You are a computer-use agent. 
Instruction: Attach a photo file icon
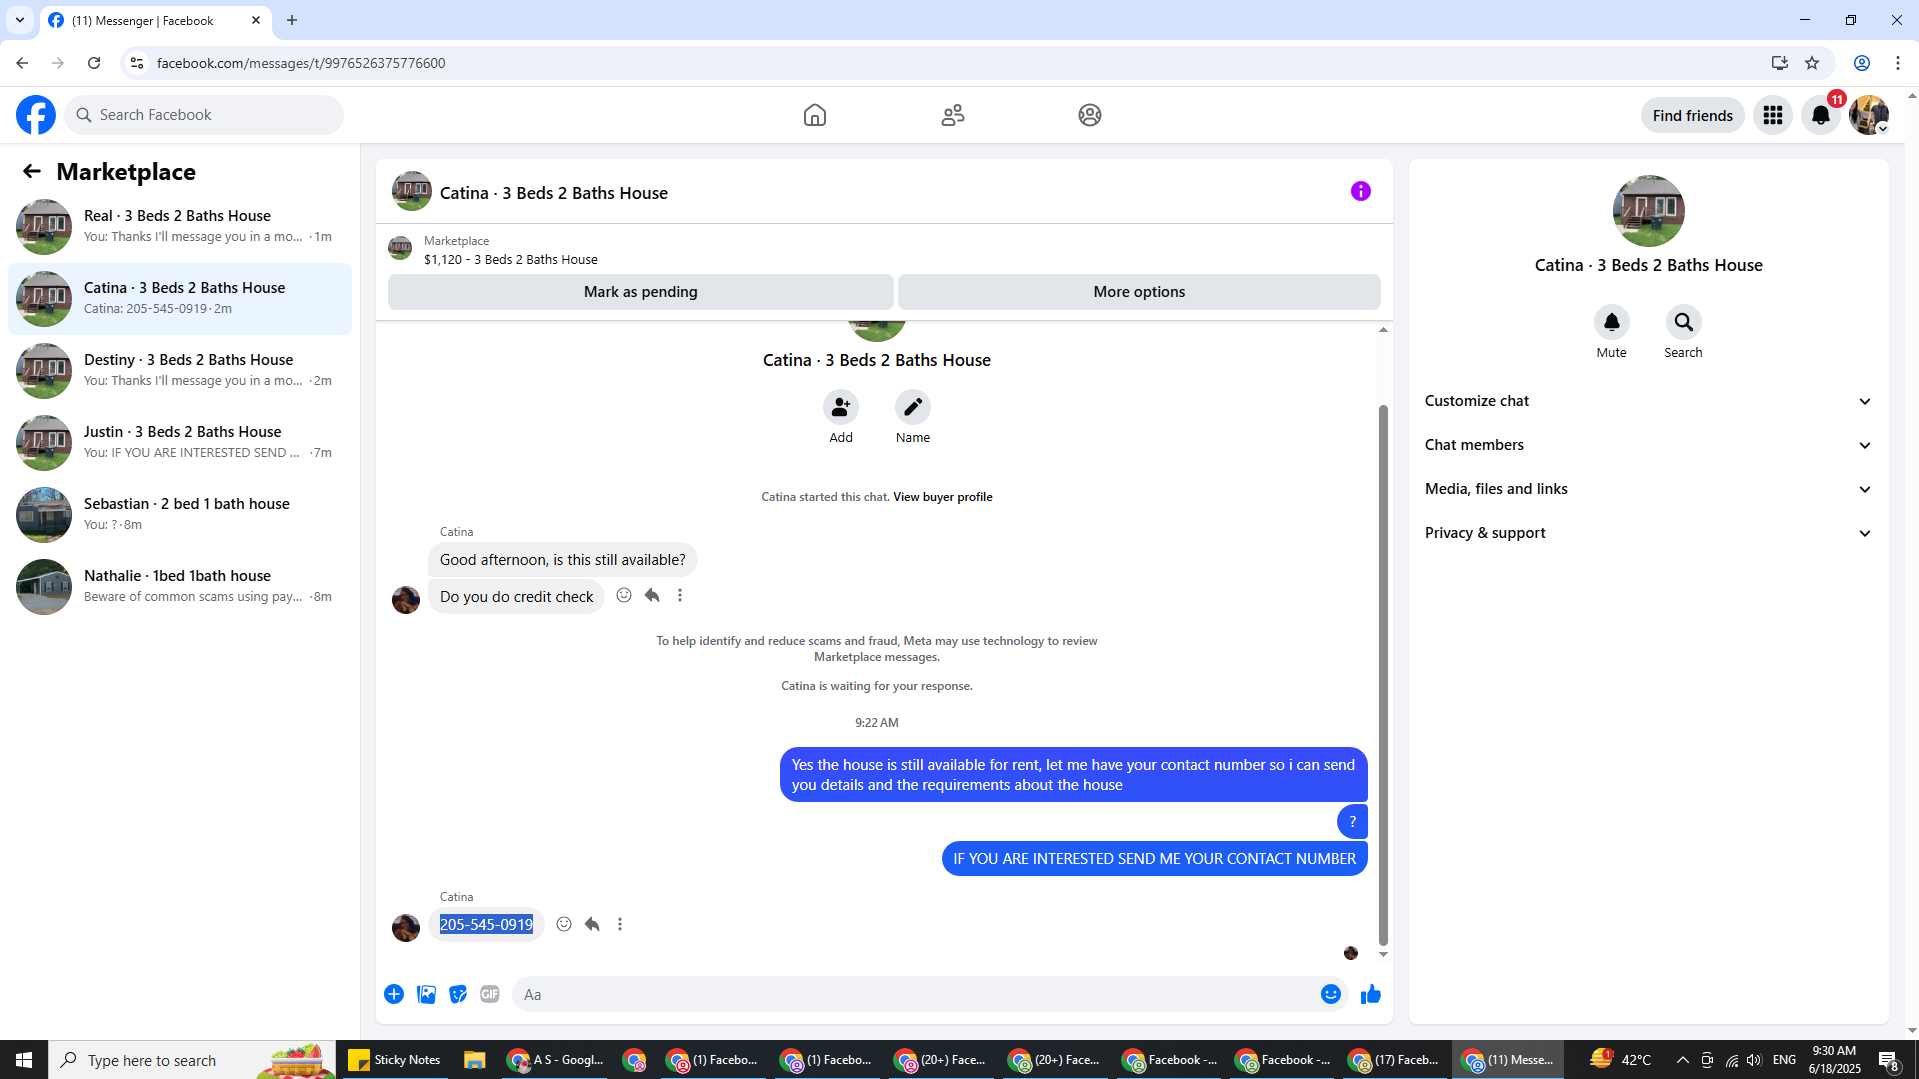[426, 994]
